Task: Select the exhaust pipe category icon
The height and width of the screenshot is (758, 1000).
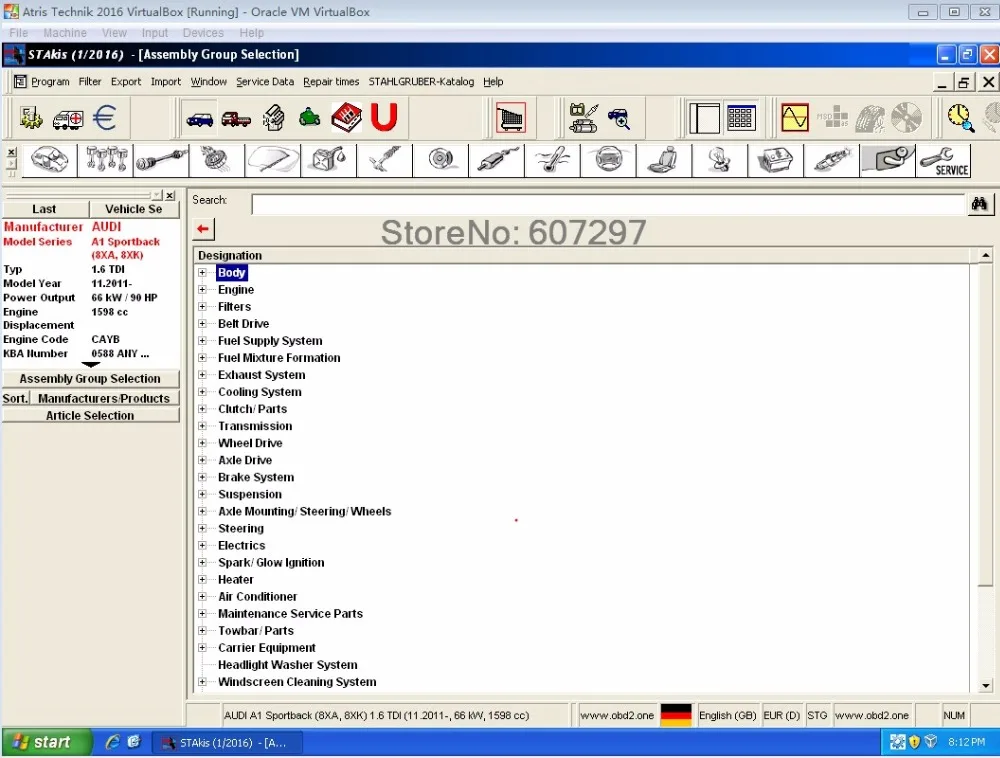Action: pyautogui.click(x=497, y=160)
